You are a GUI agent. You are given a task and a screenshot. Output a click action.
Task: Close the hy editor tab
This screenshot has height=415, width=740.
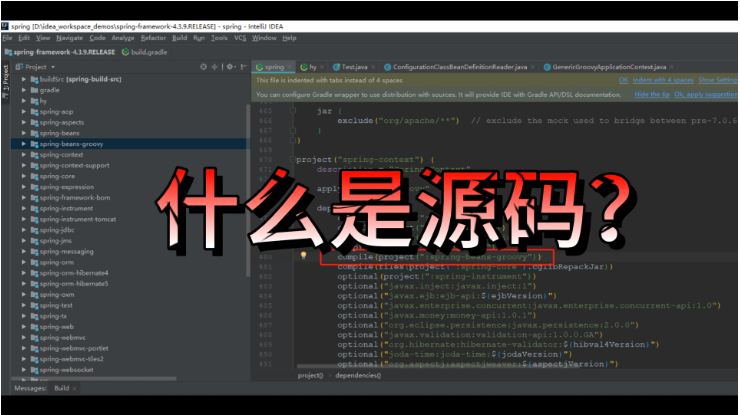(322, 67)
